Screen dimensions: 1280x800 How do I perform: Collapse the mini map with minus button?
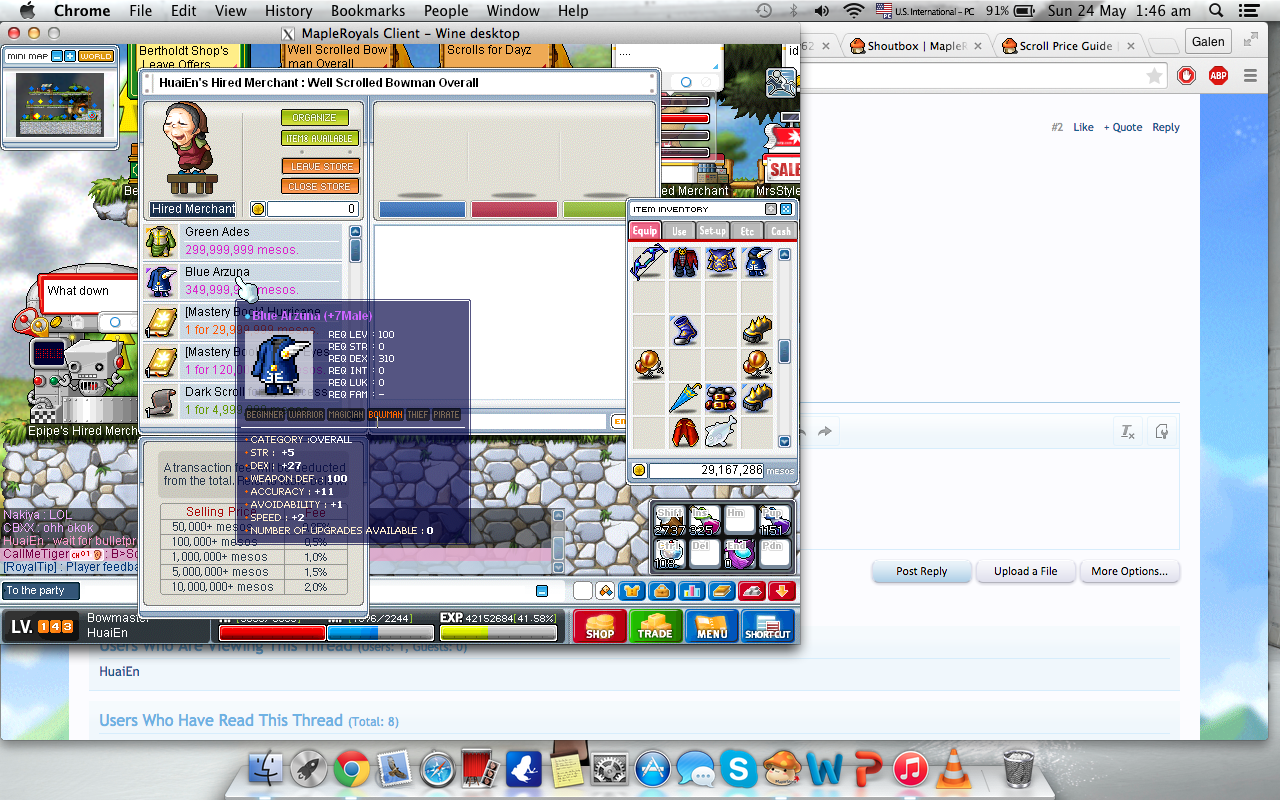click(x=58, y=56)
